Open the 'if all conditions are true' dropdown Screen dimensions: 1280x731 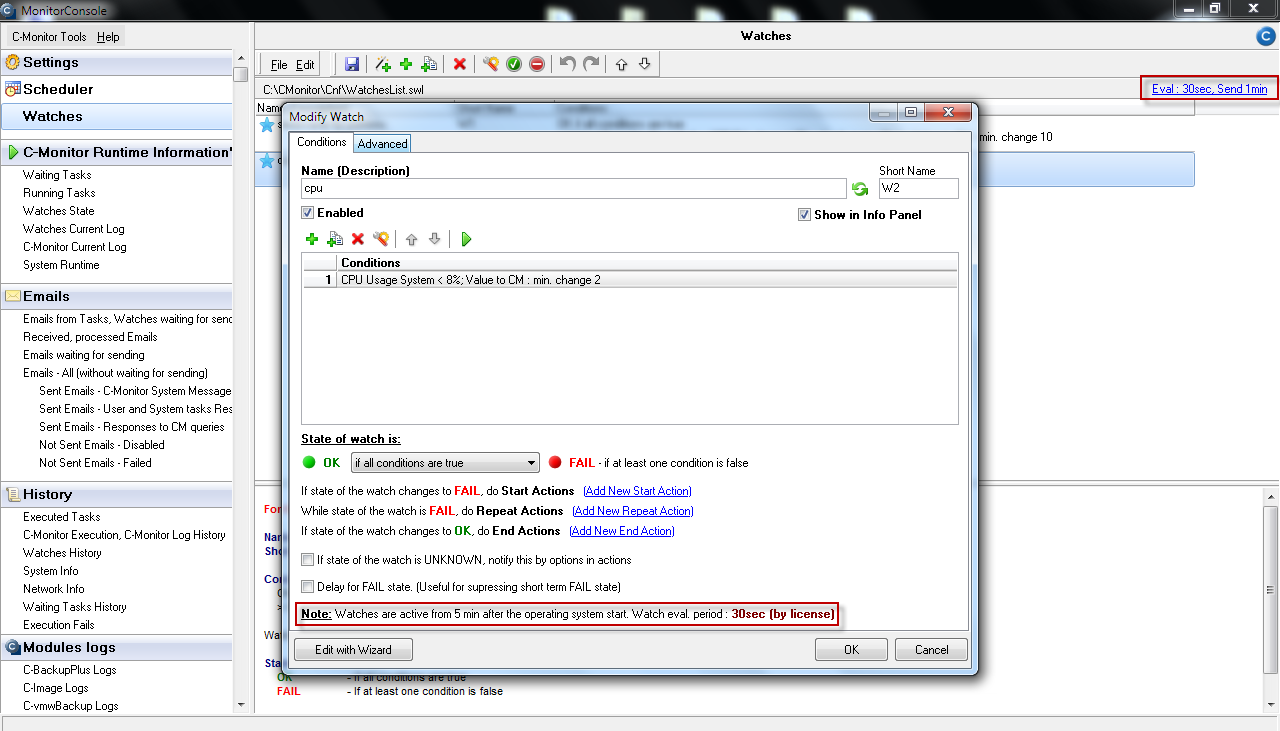pos(445,463)
